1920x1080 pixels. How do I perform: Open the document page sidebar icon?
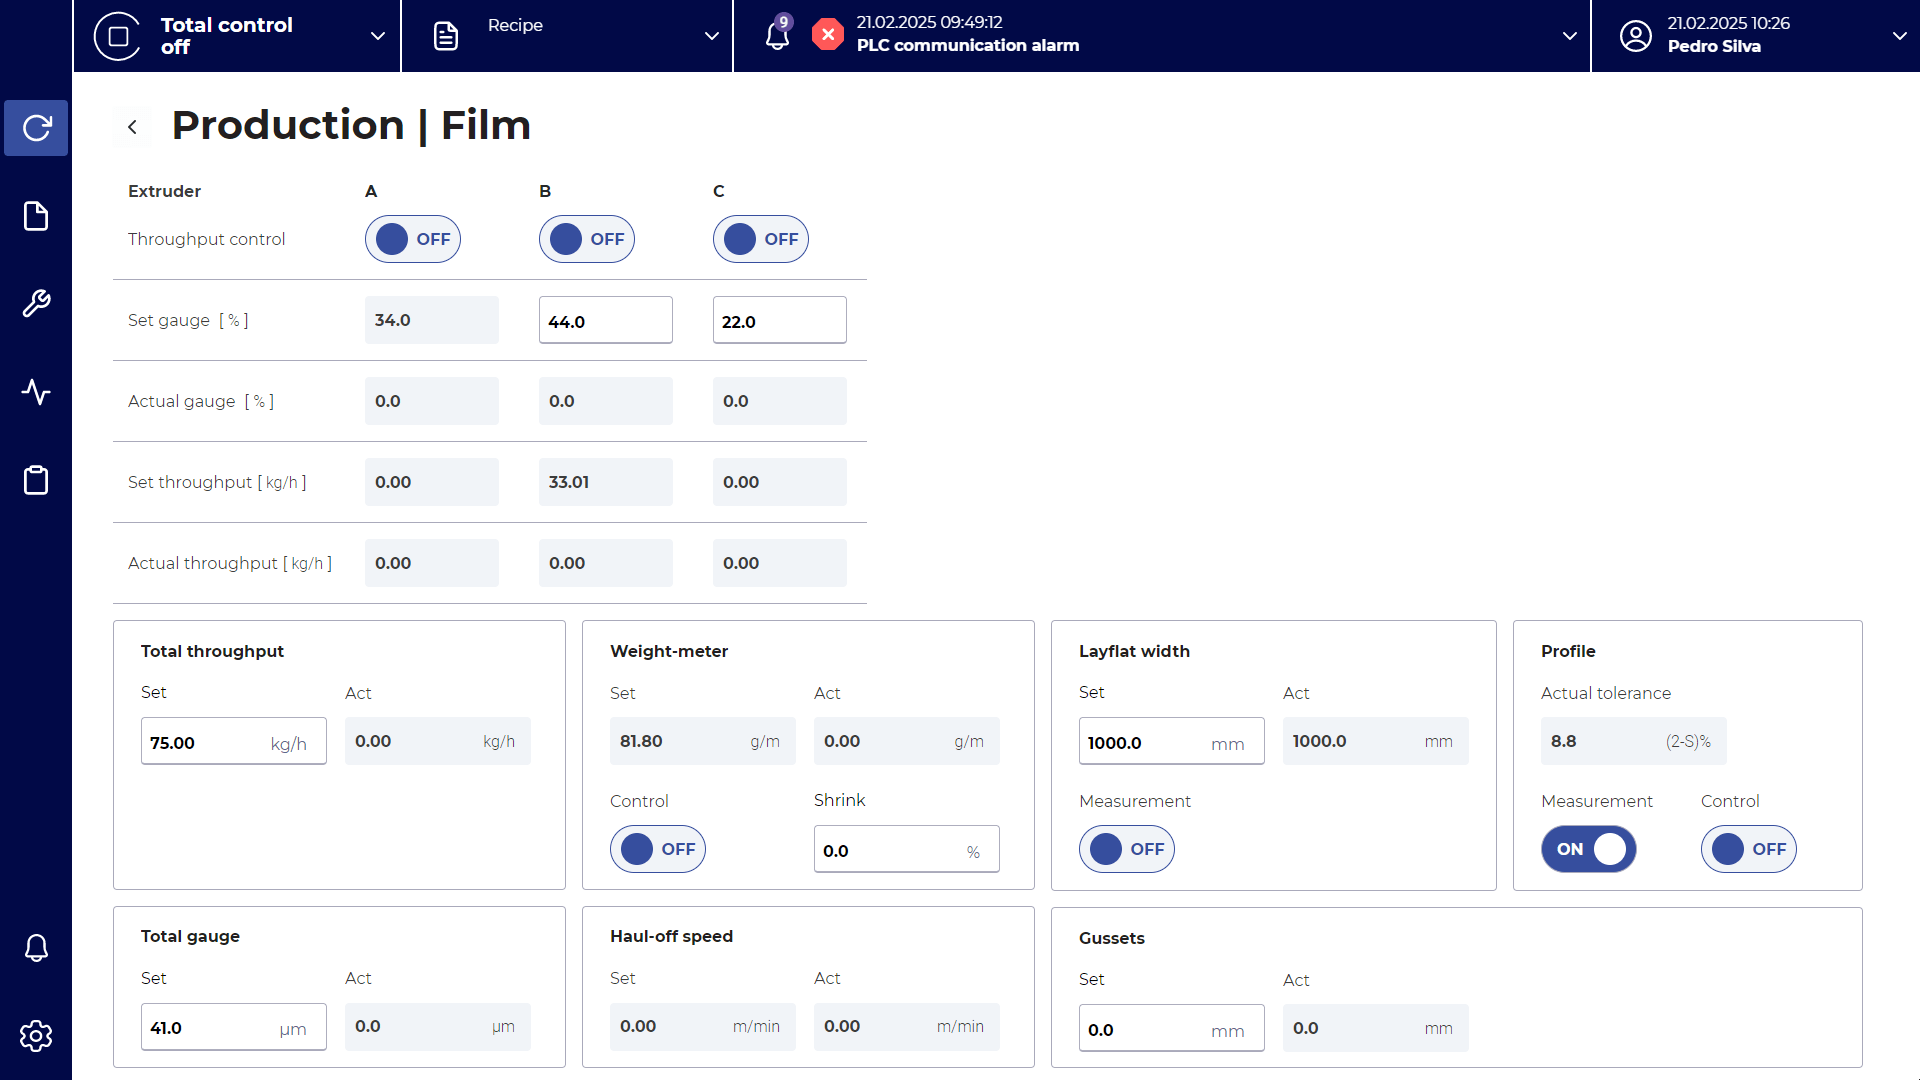36,216
